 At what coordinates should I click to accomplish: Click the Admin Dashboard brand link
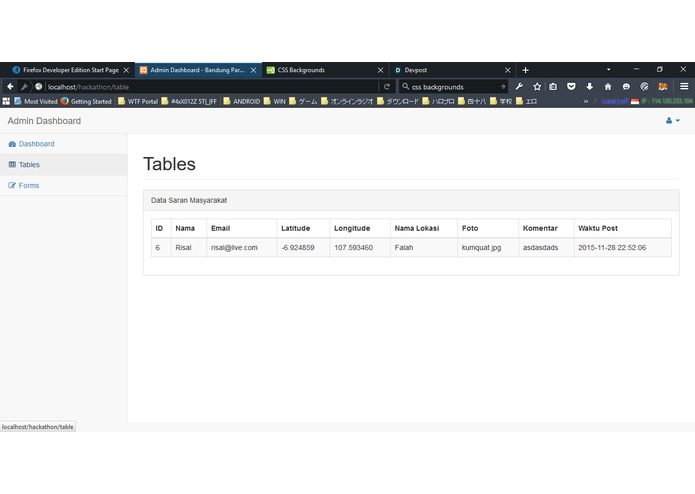pos(44,121)
